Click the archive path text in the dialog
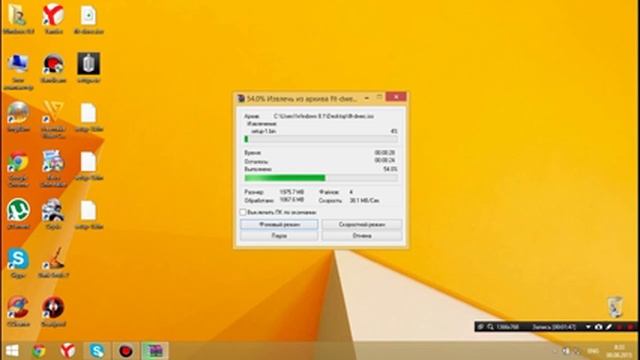This screenshot has height=360, width=640. [x=323, y=116]
